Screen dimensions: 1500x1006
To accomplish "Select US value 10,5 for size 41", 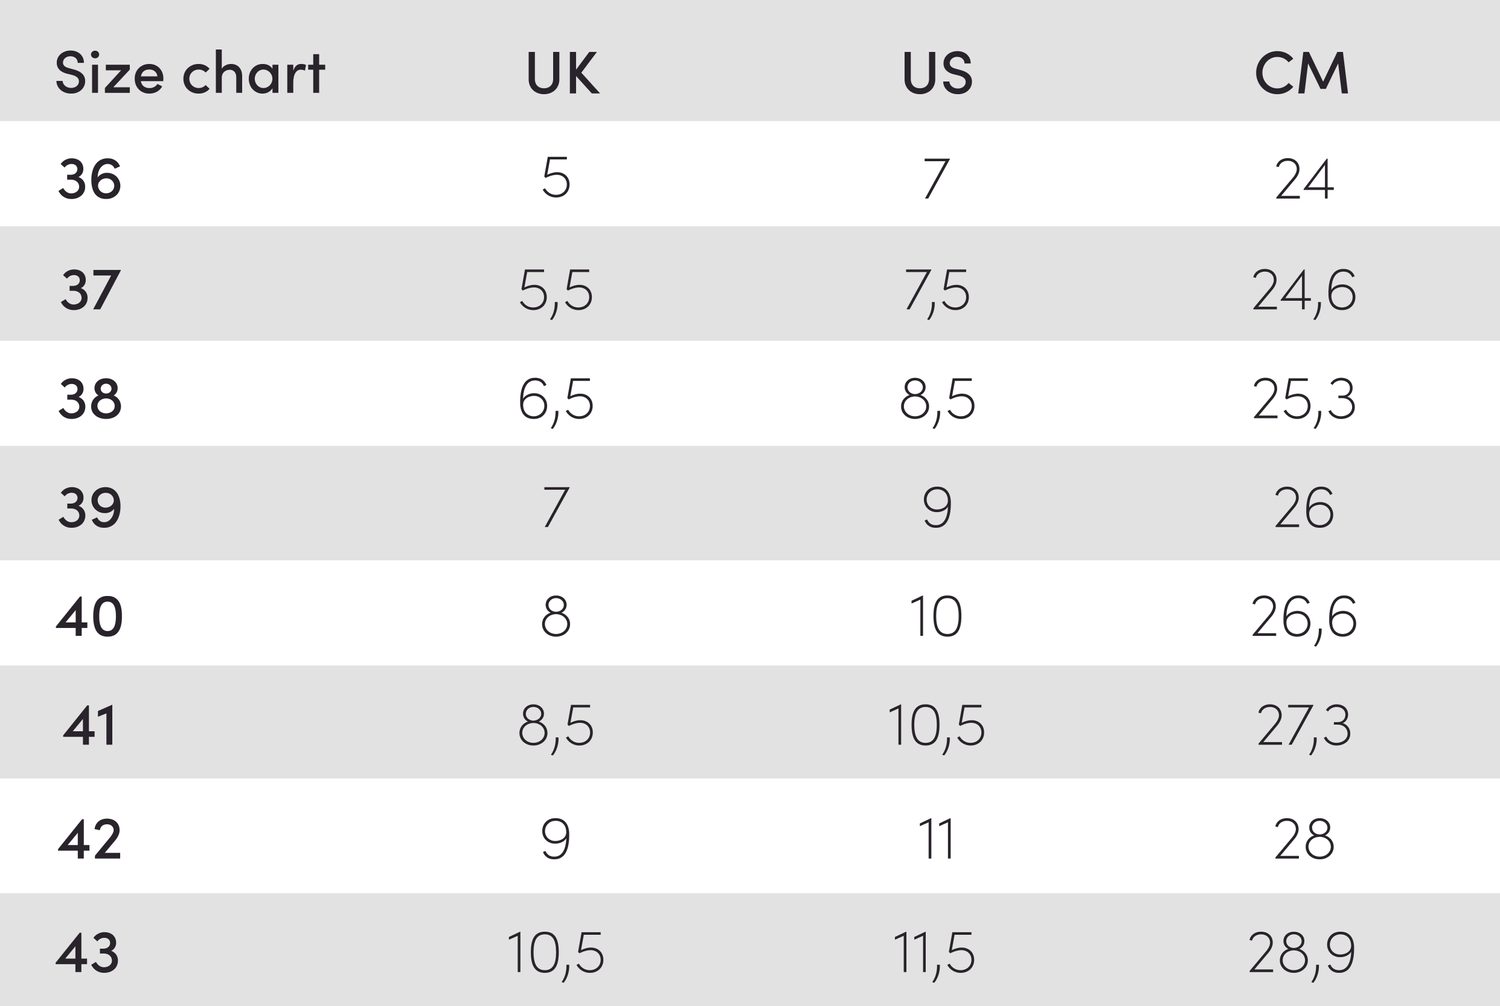I will coord(936,725).
